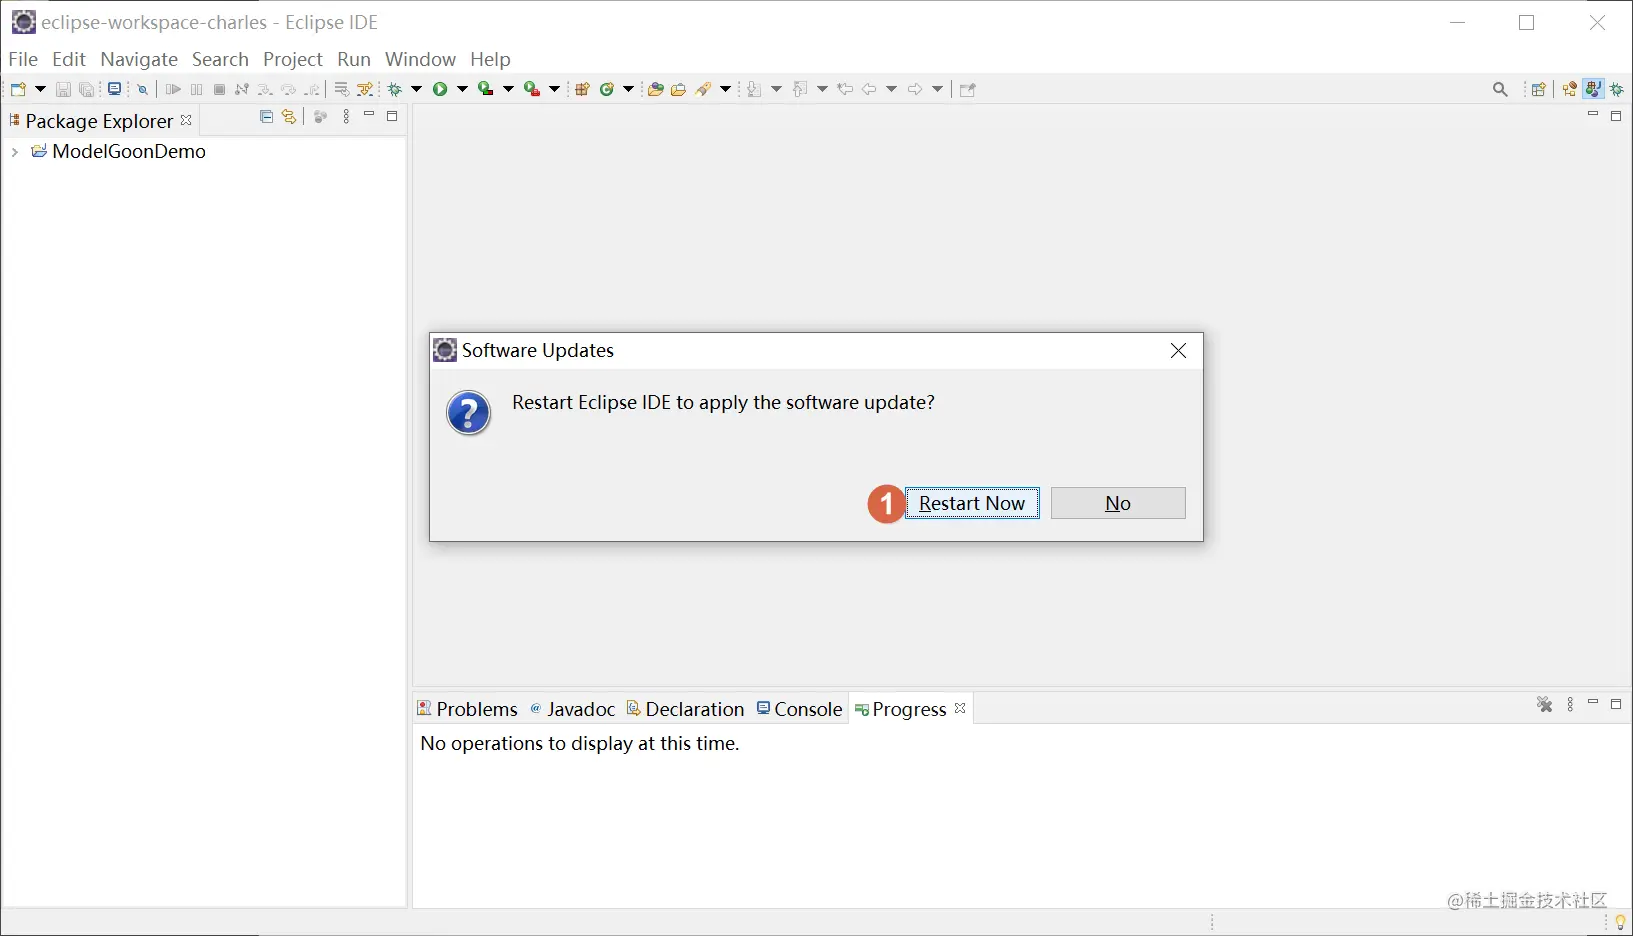Open the Help menu
The image size is (1633, 936).
click(x=490, y=59)
